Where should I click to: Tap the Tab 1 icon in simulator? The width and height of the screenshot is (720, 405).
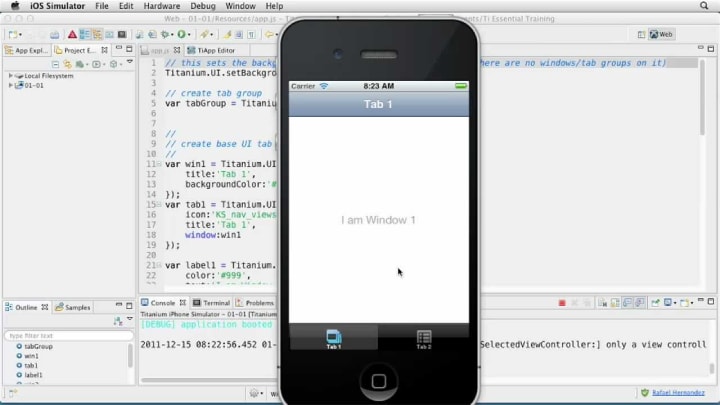tap(334, 338)
